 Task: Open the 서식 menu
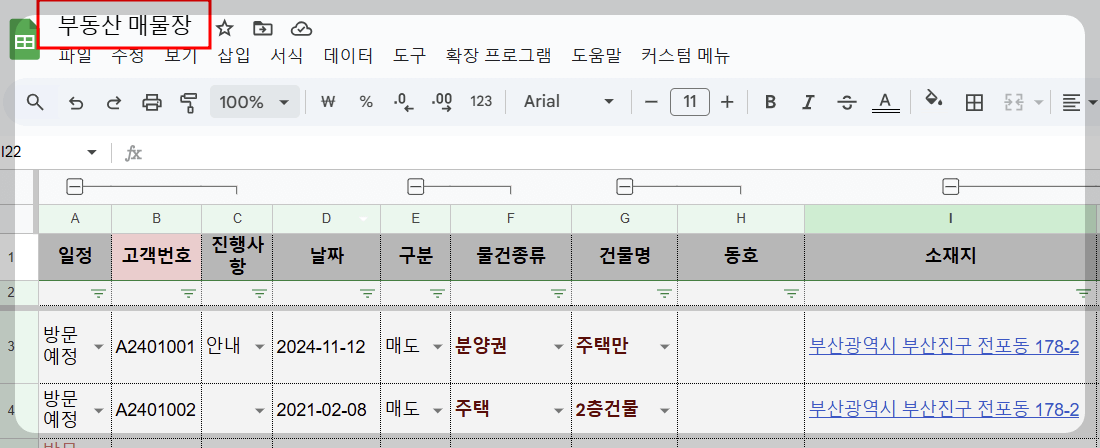pyautogui.click(x=287, y=56)
